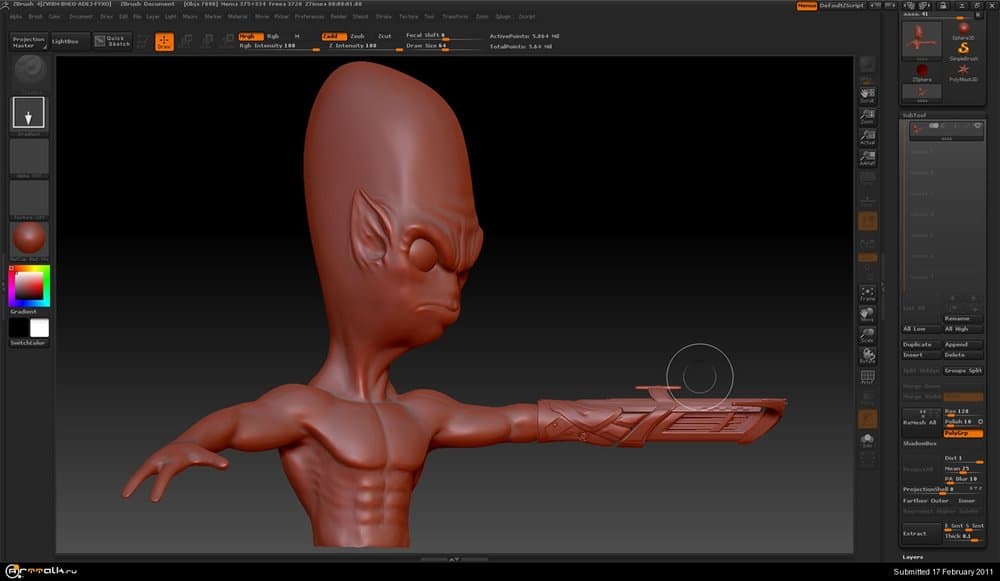Screen dimensions: 1000x581
Task: Select the Draw mode icon
Action: [164, 41]
